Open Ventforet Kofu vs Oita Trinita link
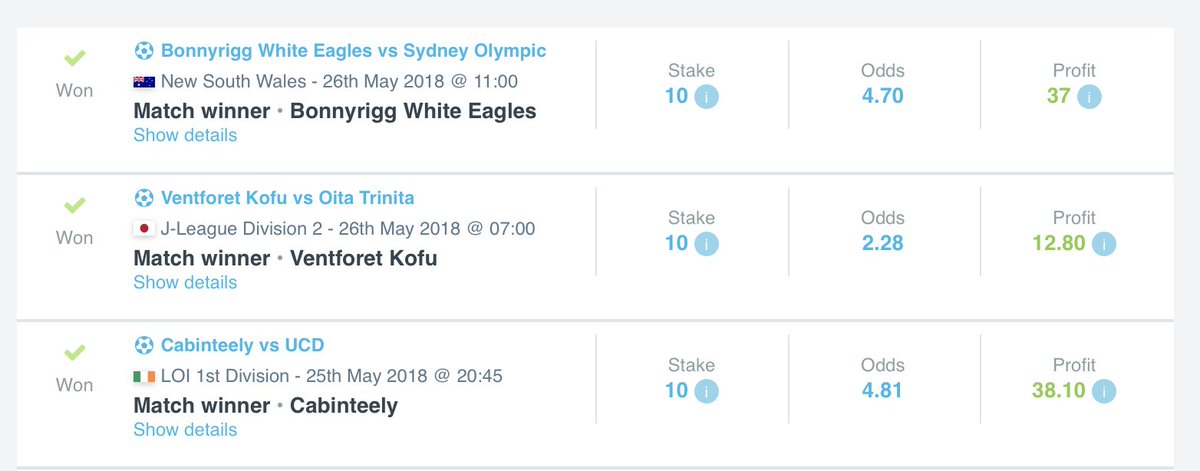The image size is (1200, 471). pyautogui.click(x=287, y=197)
